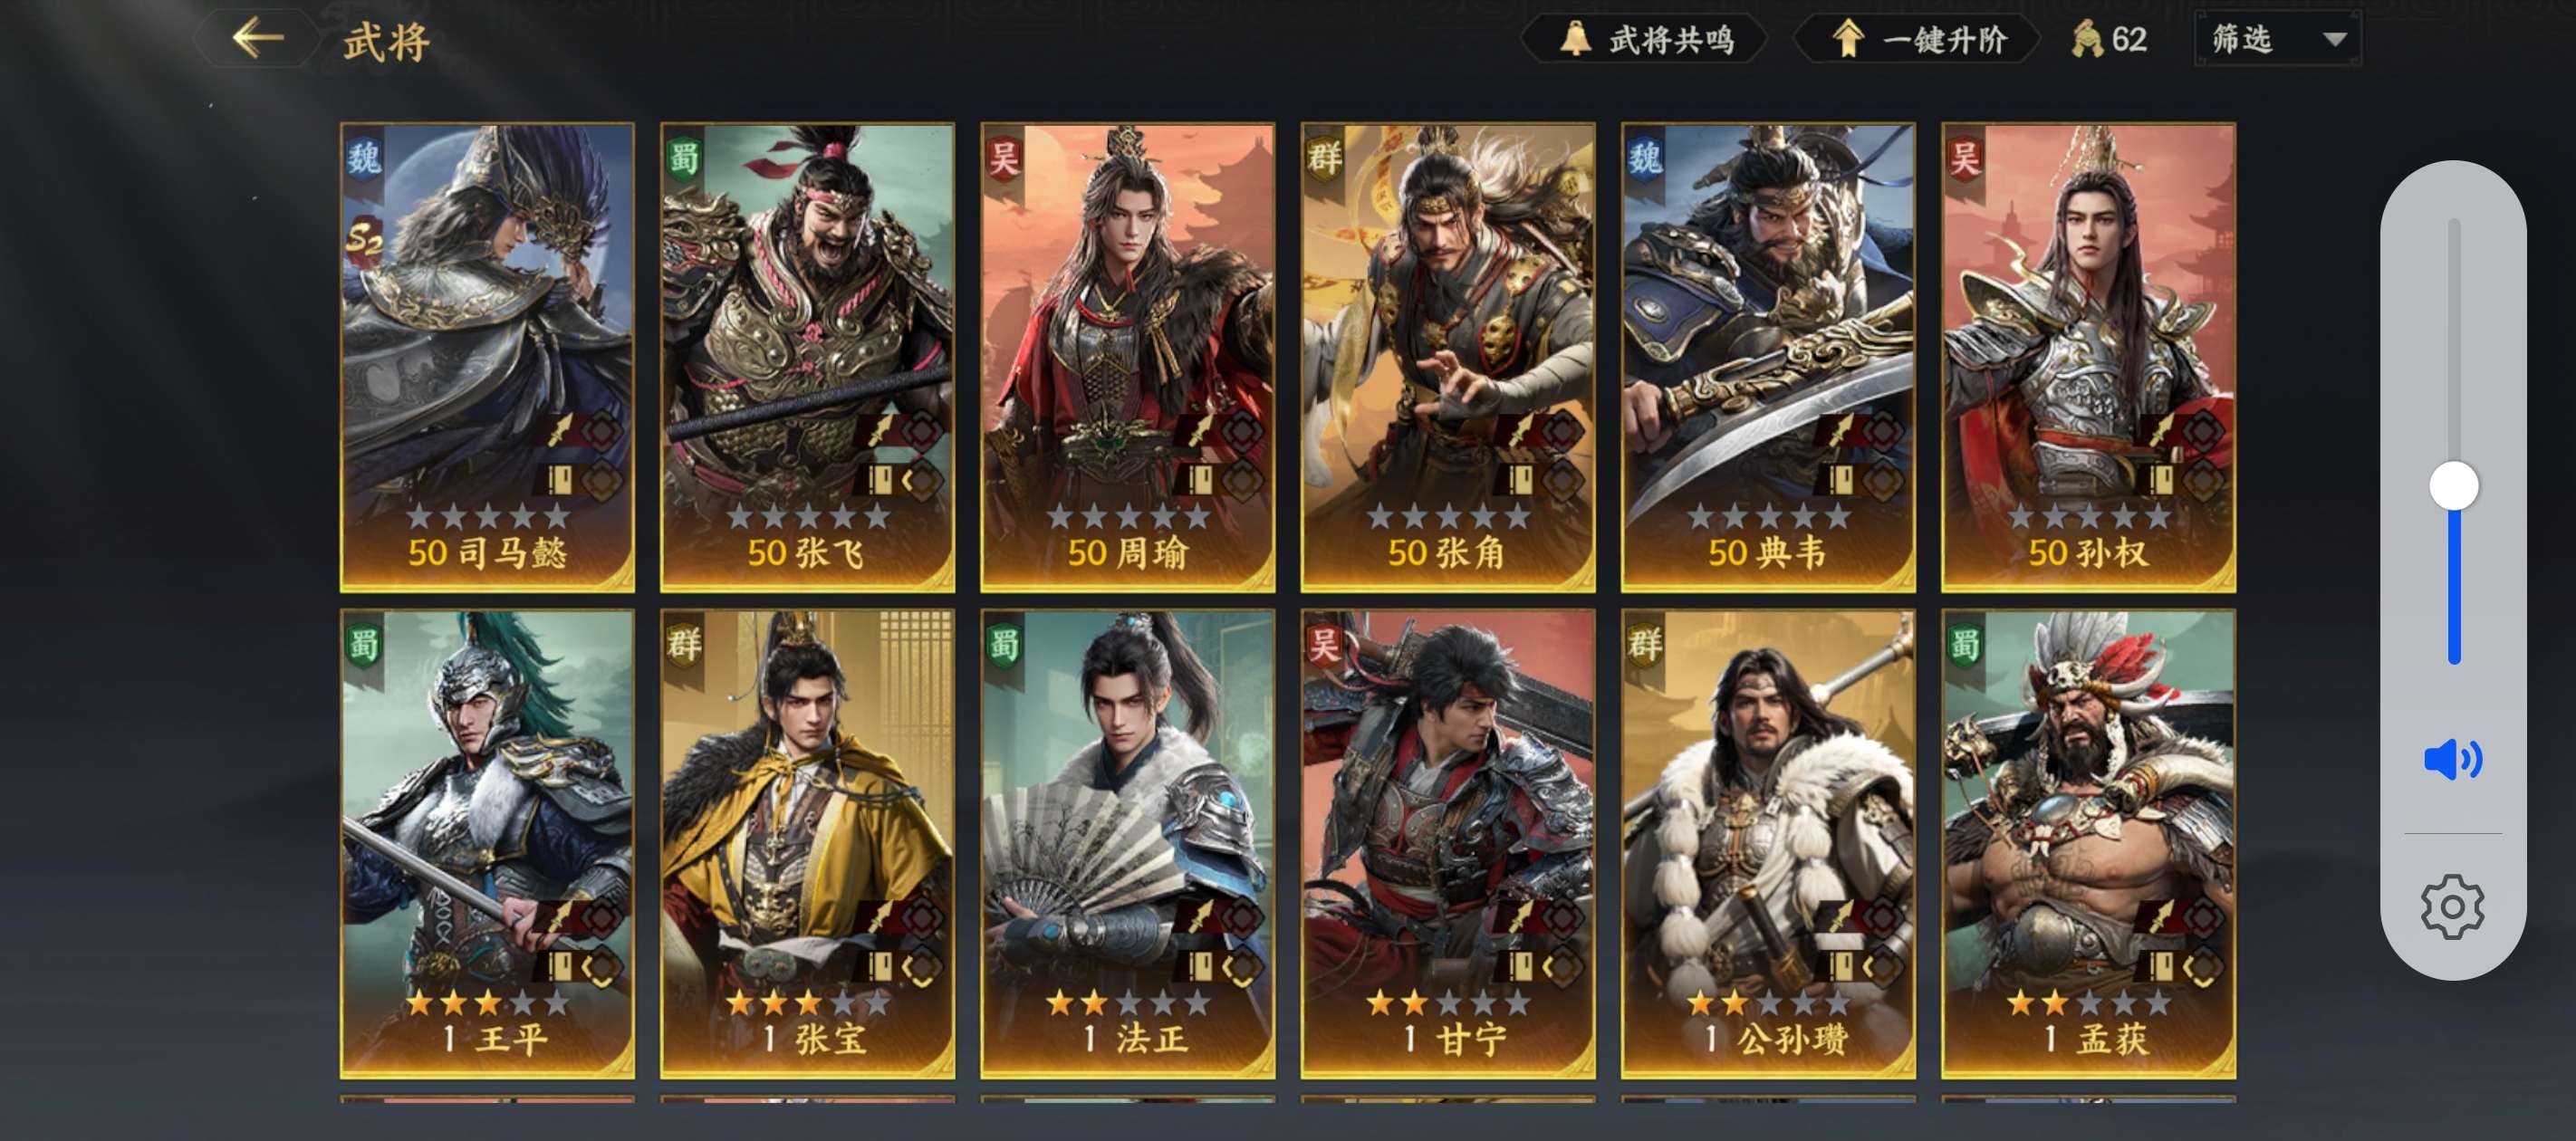Choose the 孟获 general card
The height and width of the screenshot is (1141, 2576).
[2087, 844]
